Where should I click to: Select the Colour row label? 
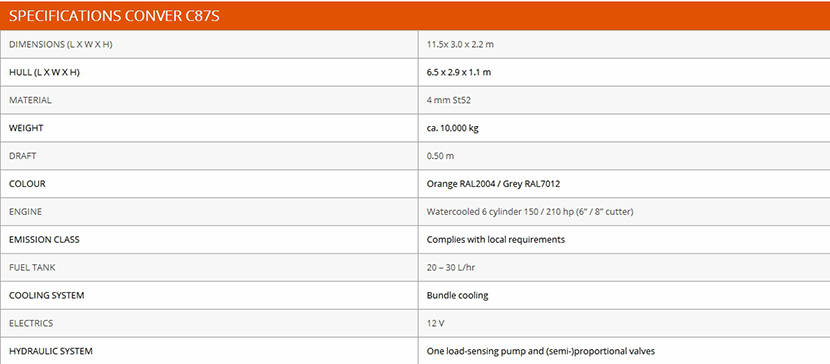pyautogui.click(x=27, y=184)
